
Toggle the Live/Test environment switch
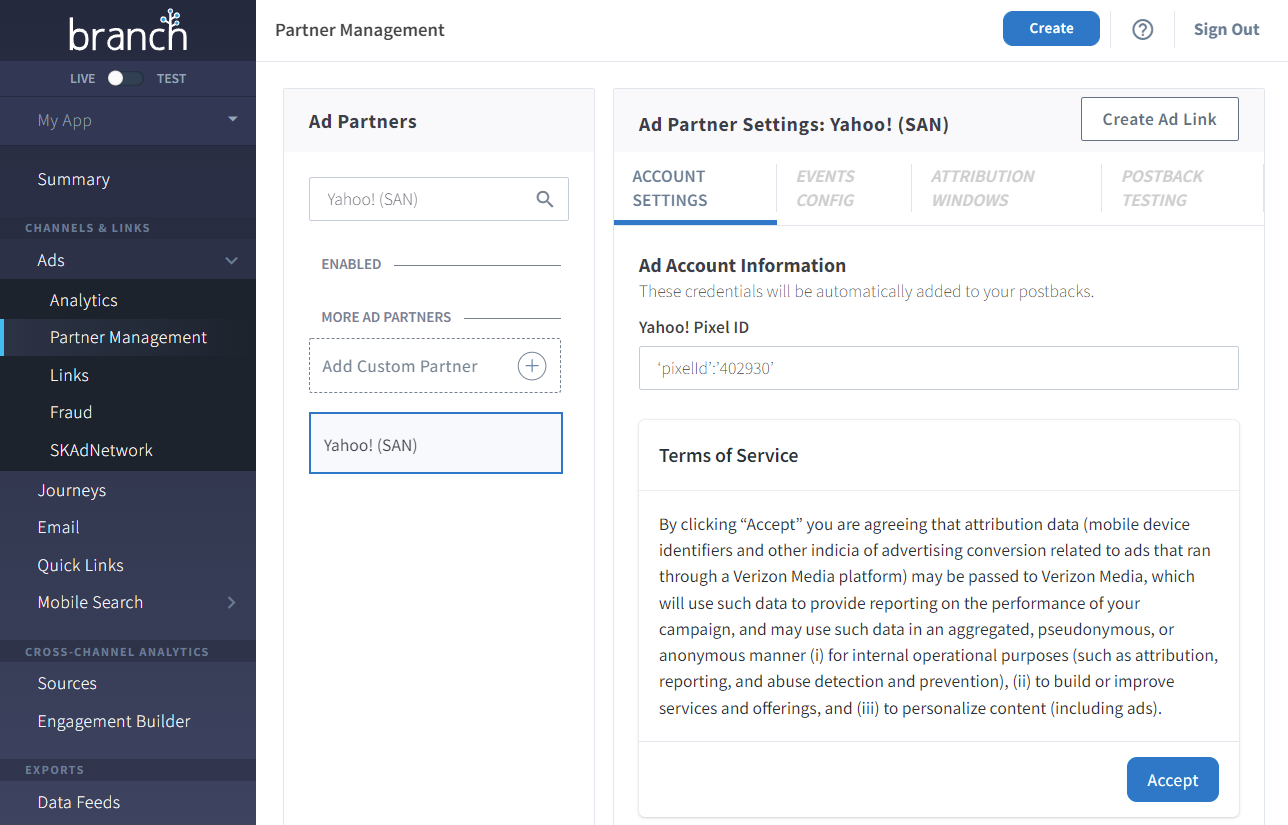coord(125,78)
